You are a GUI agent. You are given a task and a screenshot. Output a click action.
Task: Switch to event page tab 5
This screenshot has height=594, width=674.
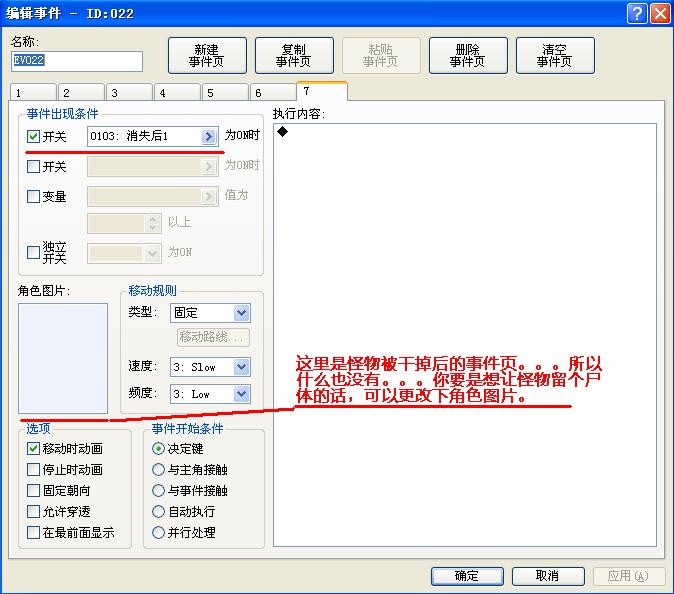(225, 92)
